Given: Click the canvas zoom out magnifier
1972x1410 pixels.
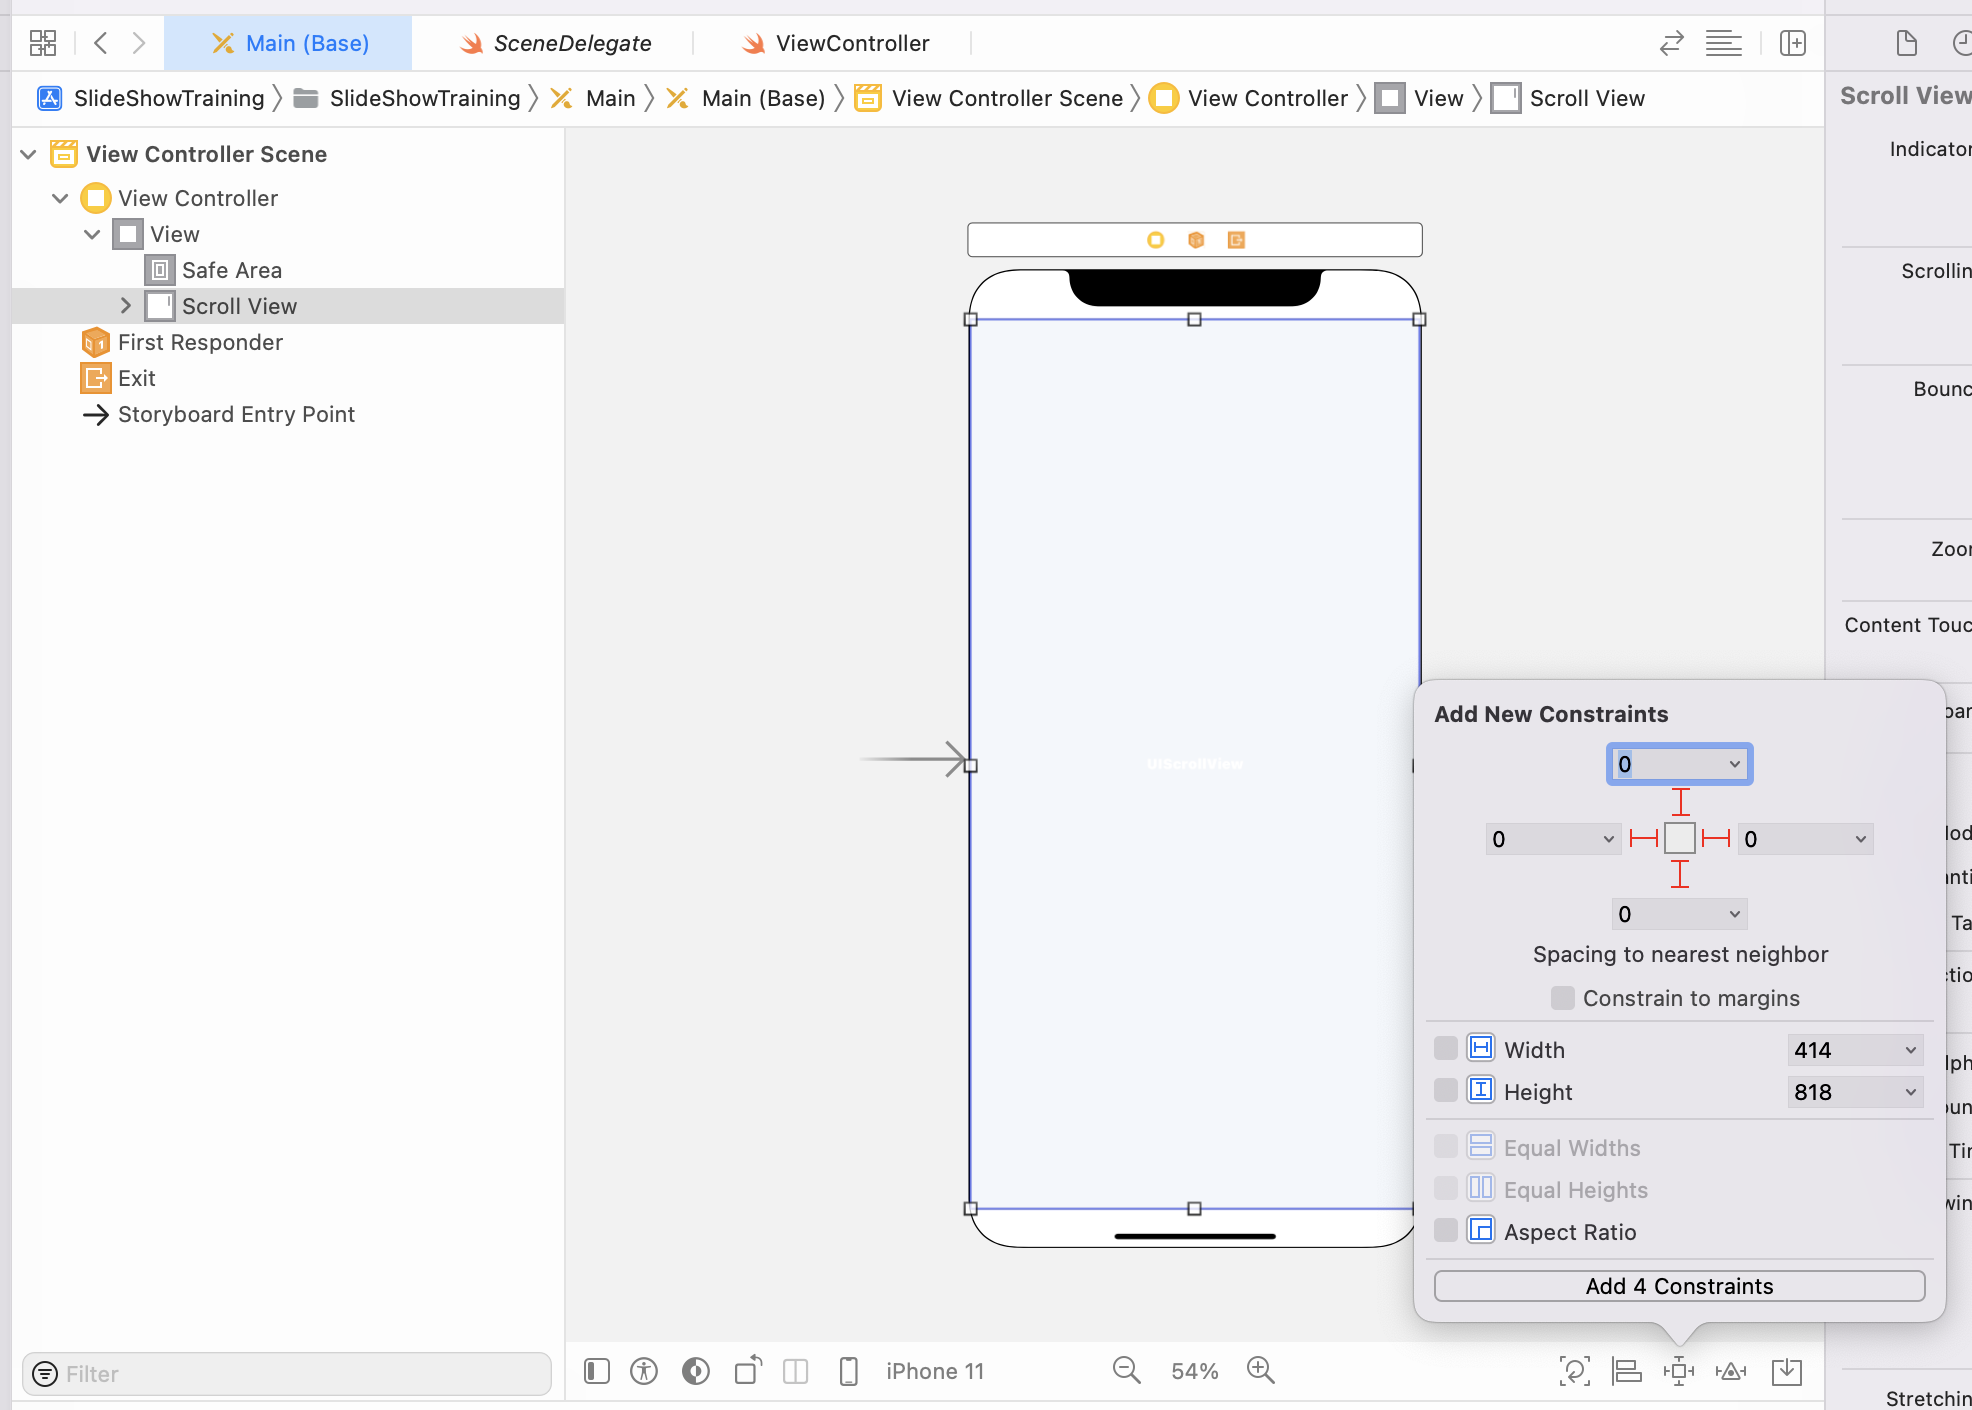Looking at the screenshot, I should (x=1127, y=1370).
